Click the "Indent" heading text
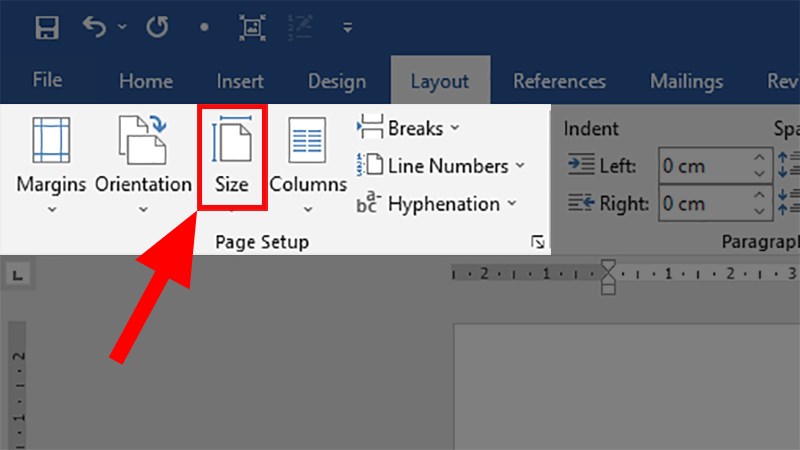The height and width of the screenshot is (450, 800). [x=591, y=129]
